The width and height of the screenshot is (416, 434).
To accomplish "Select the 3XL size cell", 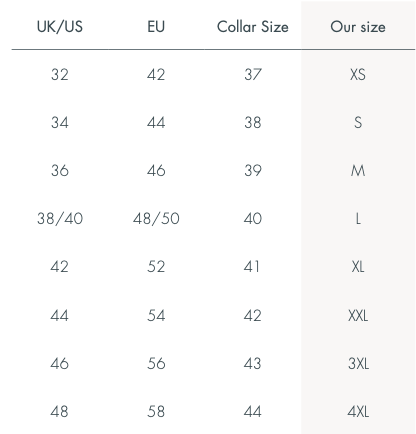I will 358,363.
